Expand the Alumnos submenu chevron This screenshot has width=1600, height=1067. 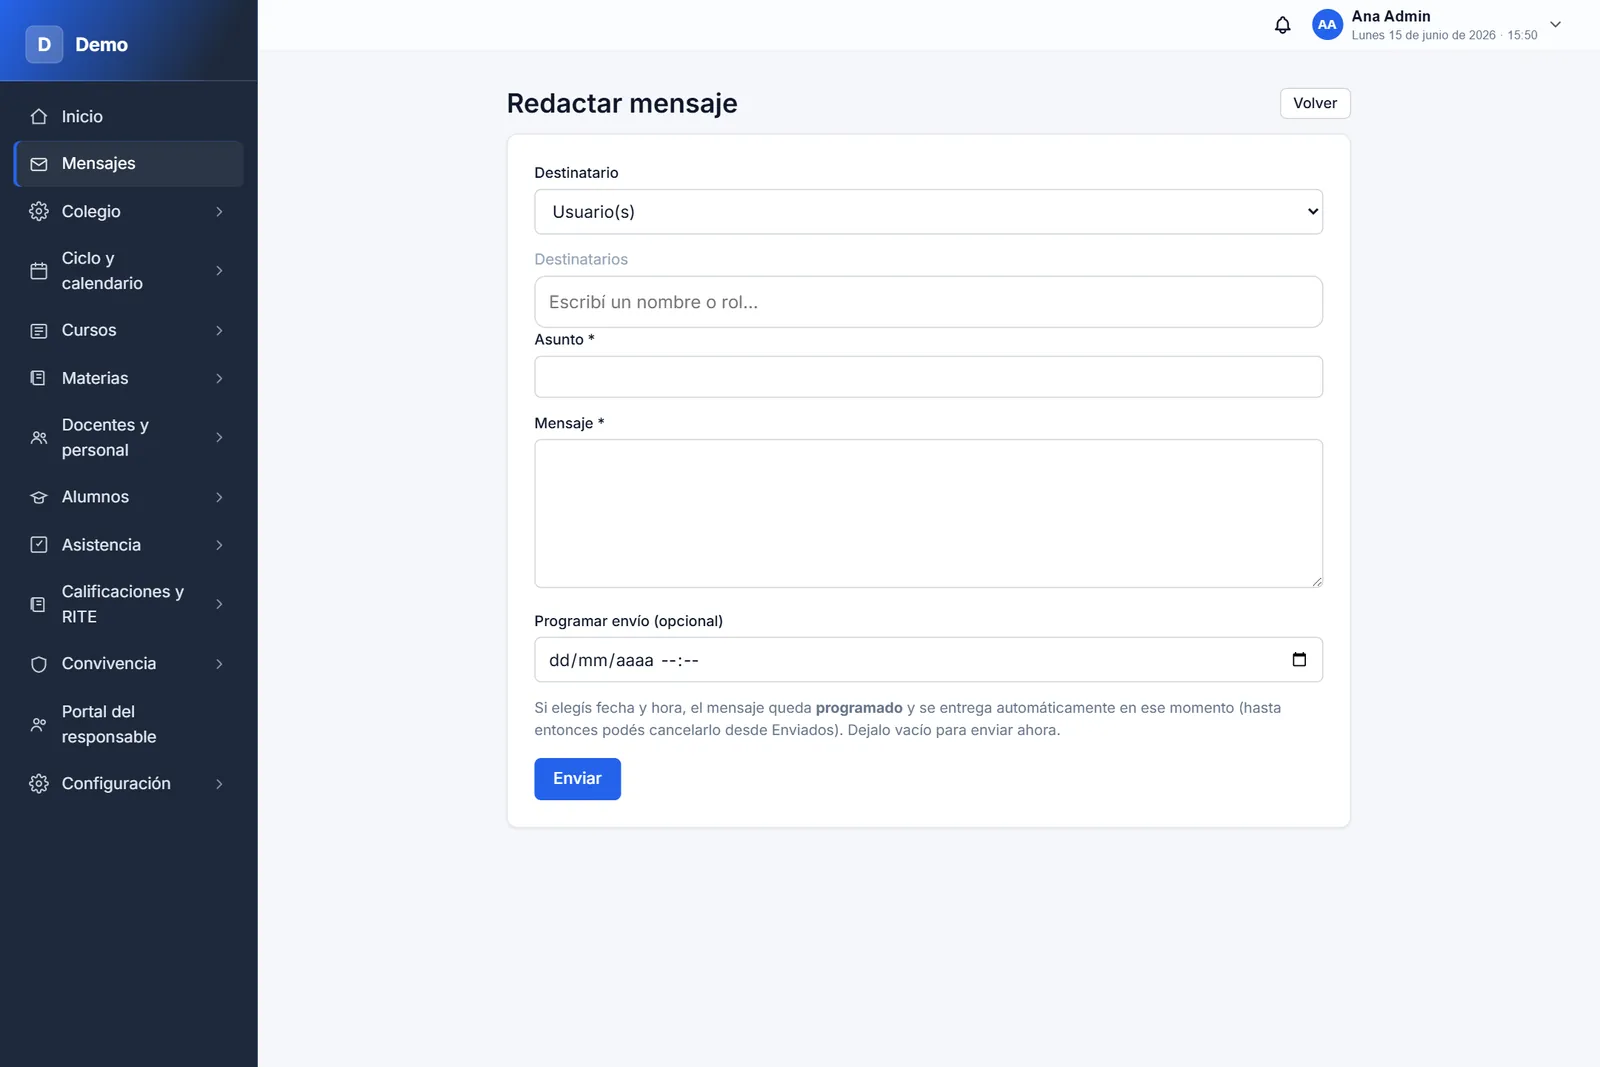[219, 497]
